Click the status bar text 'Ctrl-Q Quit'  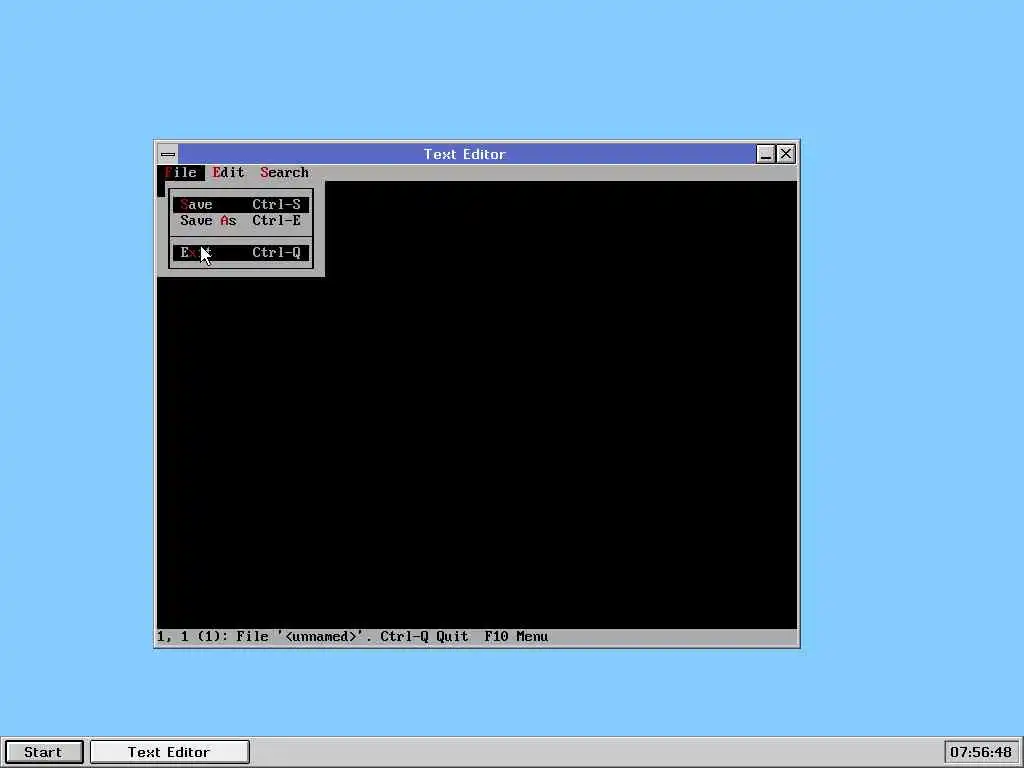click(x=424, y=637)
